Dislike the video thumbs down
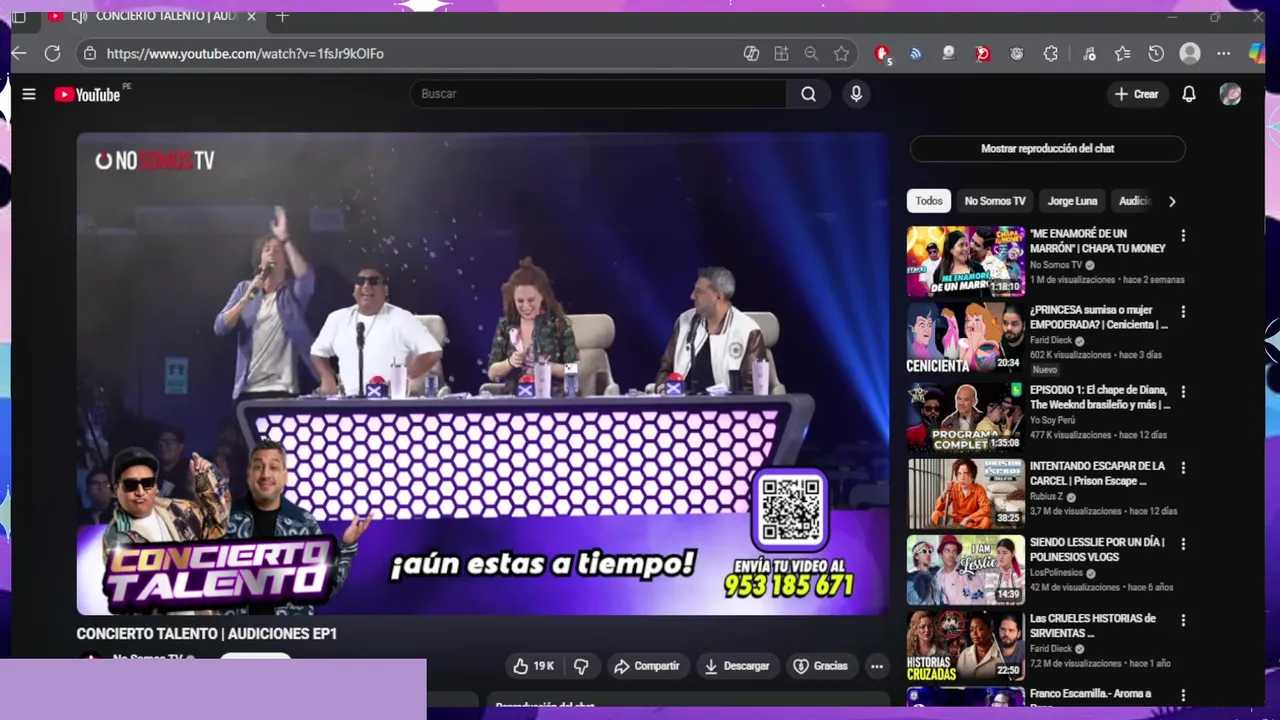 coord(581,666)
